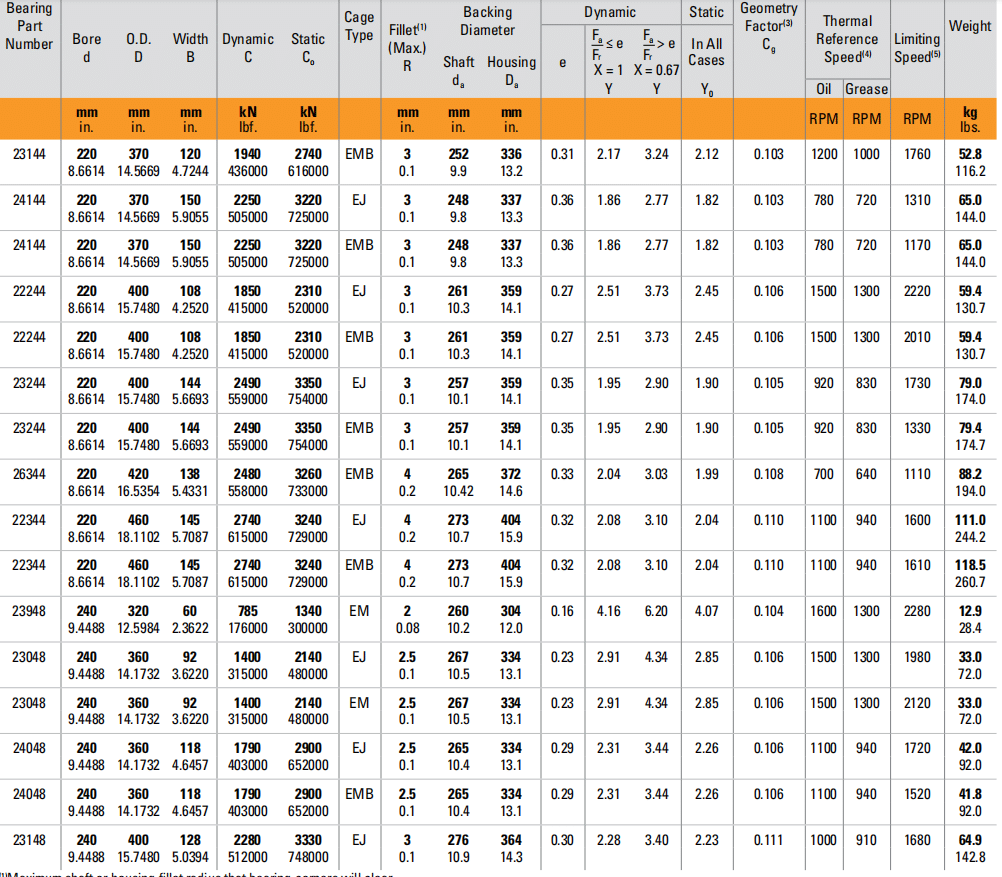Screen dimensions: 1002x877
Task: Select the 0.111 geometry factor value
Action: 768,840
